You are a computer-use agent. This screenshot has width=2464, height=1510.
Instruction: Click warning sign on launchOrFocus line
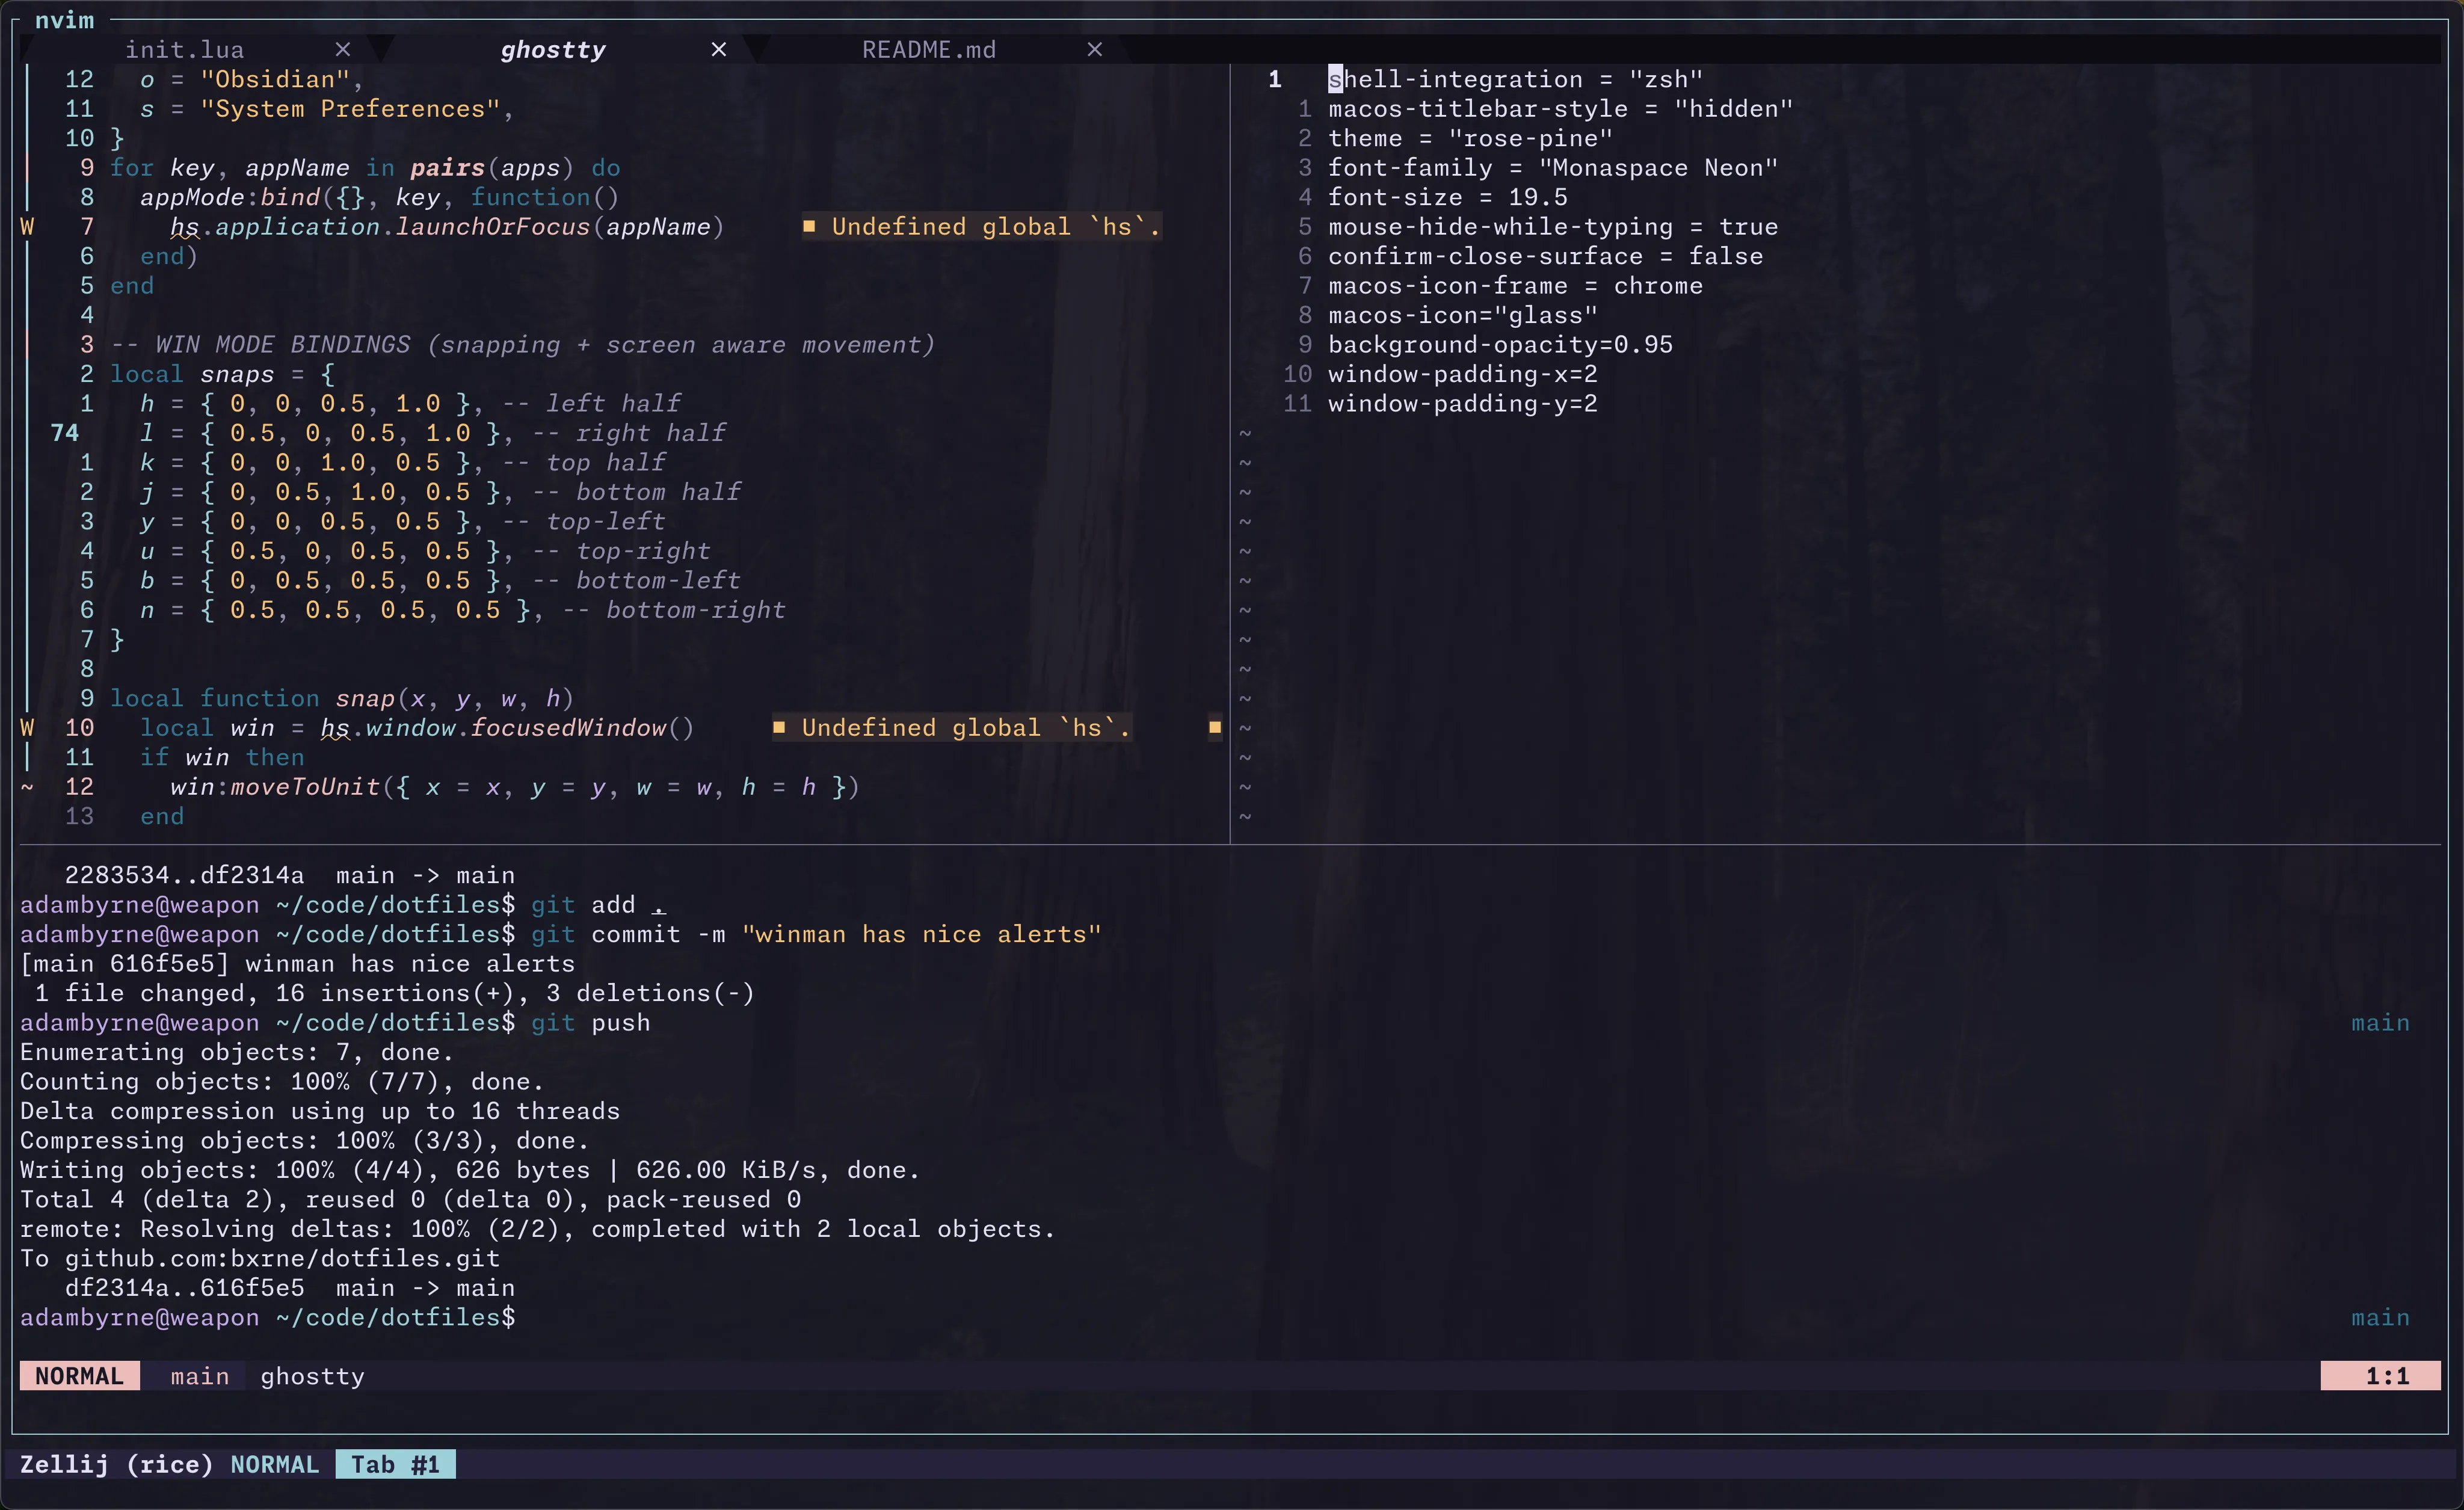click(27, 227)
